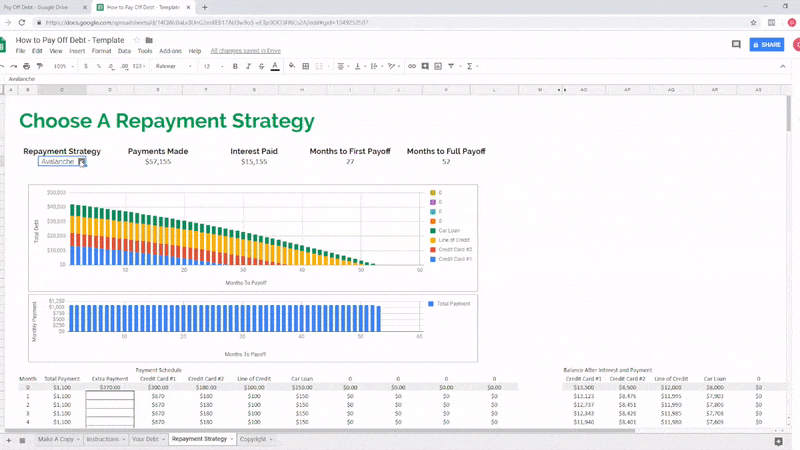The width and height of the screenshot is (800, 450).
Task: Open a new browser tab
Action: 205,8
